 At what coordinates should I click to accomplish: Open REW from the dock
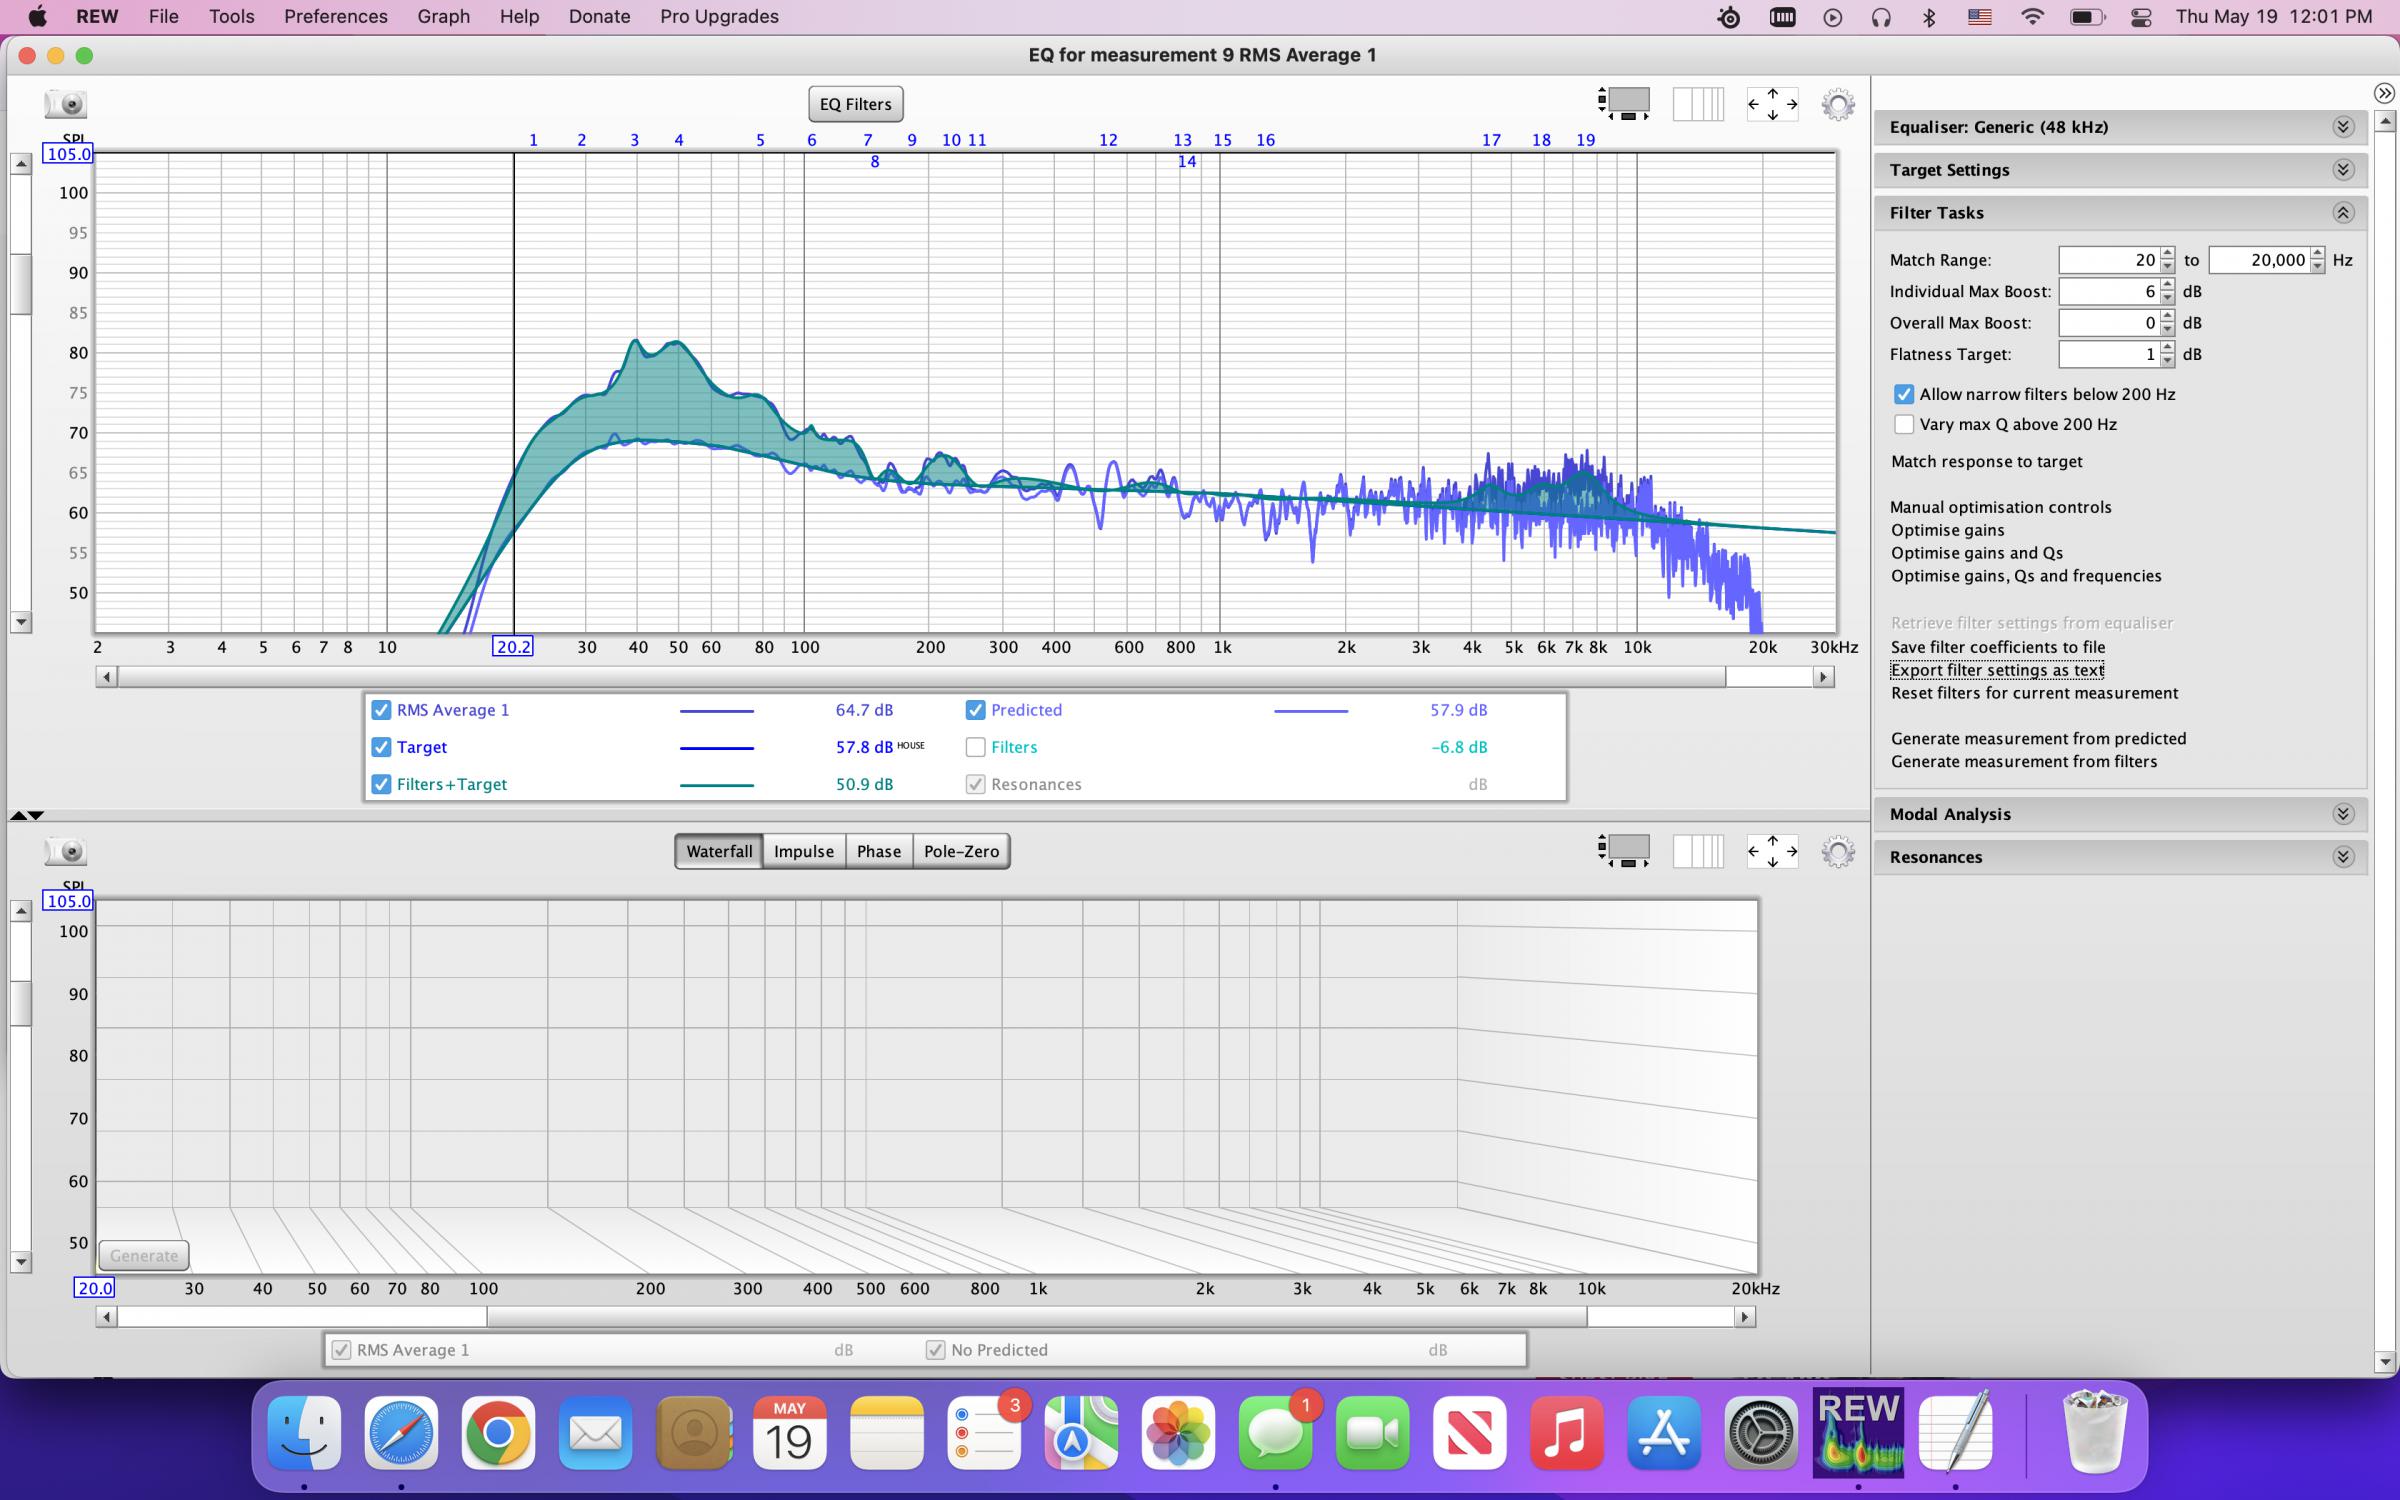(1858, 1434)
